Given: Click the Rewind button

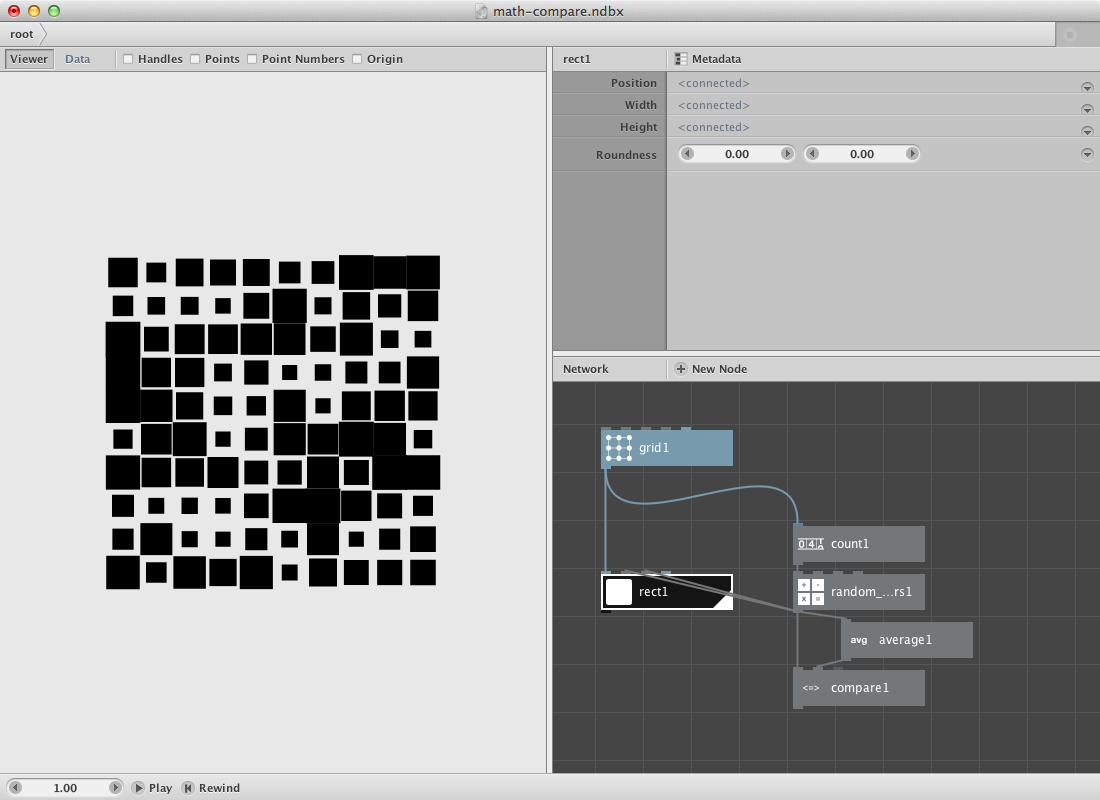Looking at the screenshot, I should (187, 788).
